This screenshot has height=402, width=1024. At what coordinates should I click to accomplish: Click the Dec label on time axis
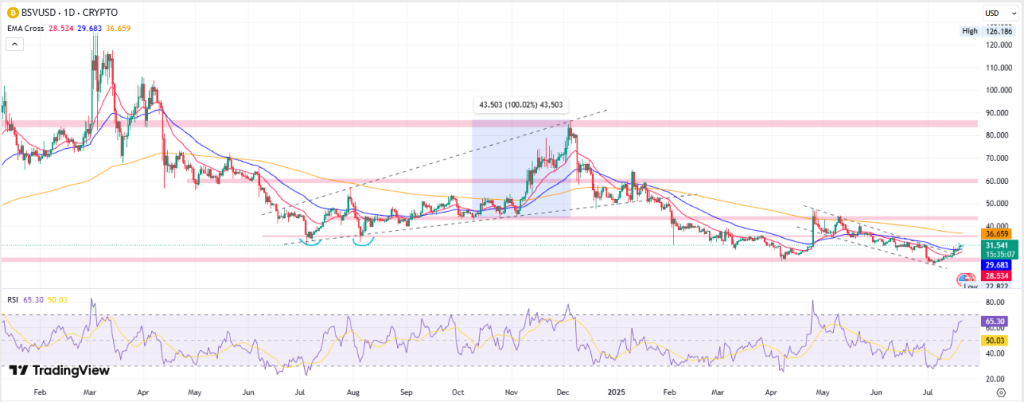(x=561, y=393)
